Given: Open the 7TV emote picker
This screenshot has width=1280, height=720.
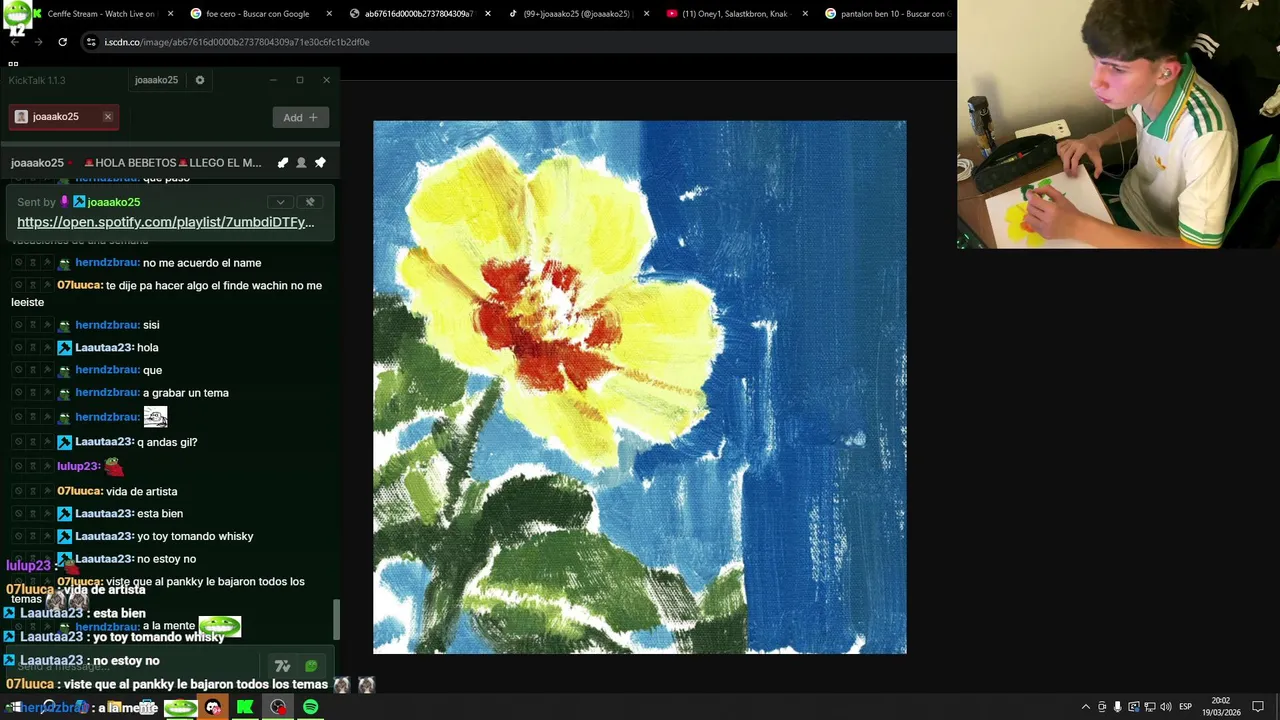Looking at the screenshot, I should [282, 666].
